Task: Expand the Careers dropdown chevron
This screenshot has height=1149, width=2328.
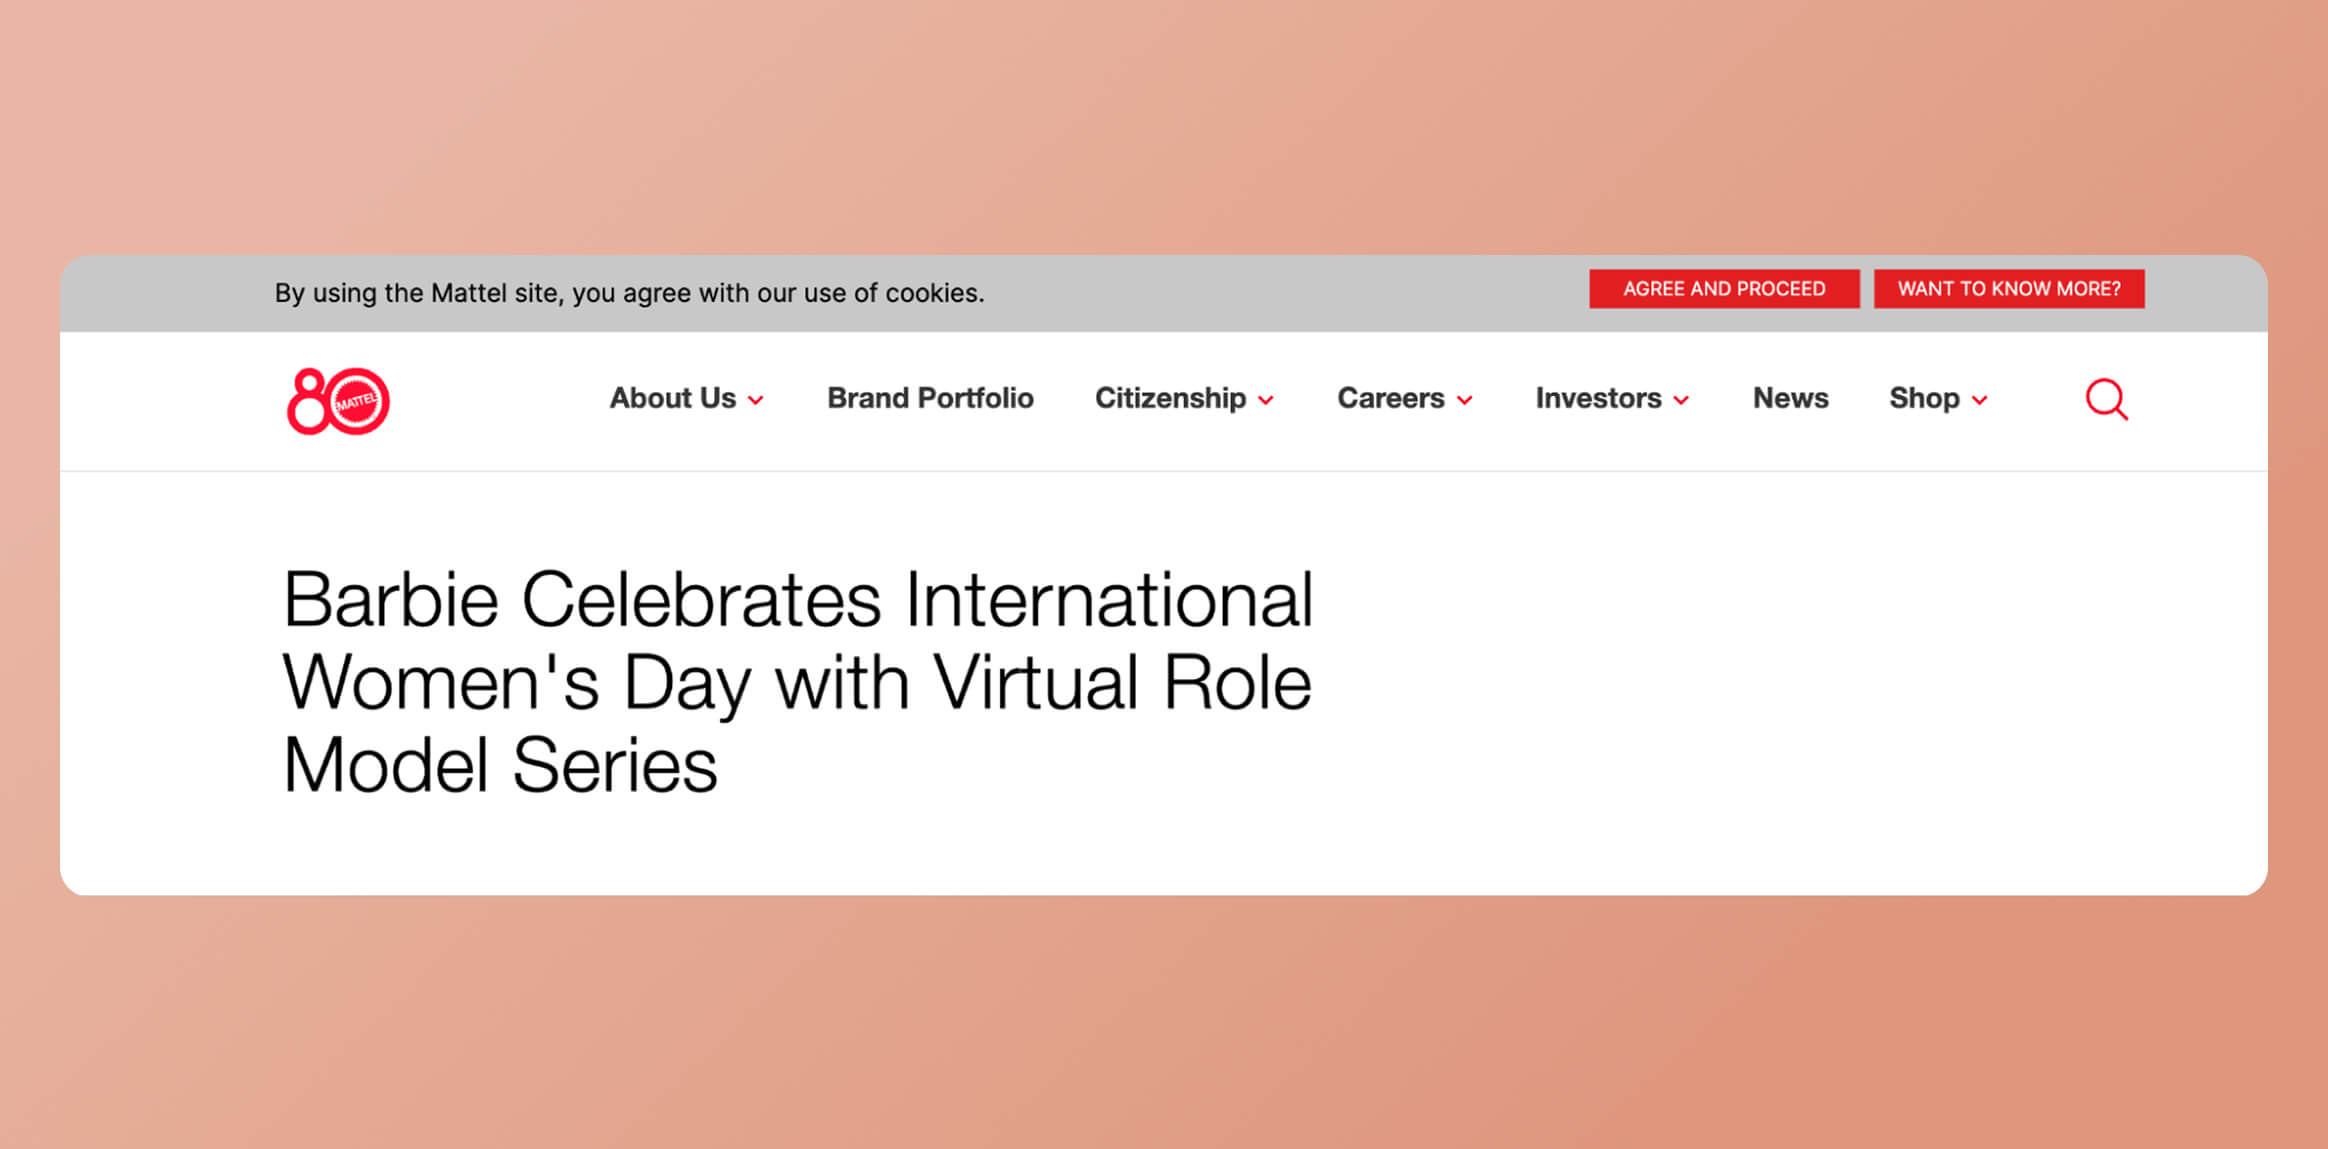Action: (1466, 400)
